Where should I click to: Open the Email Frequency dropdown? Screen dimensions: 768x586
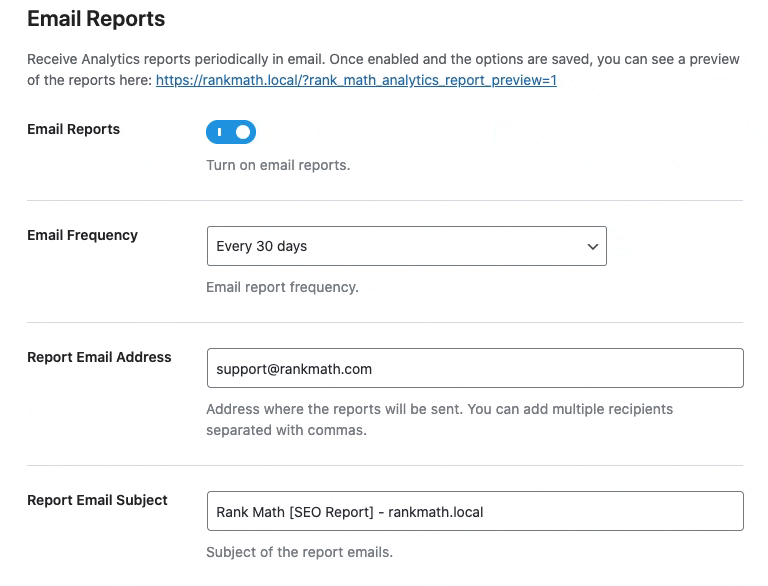click(x=407, y=246)
